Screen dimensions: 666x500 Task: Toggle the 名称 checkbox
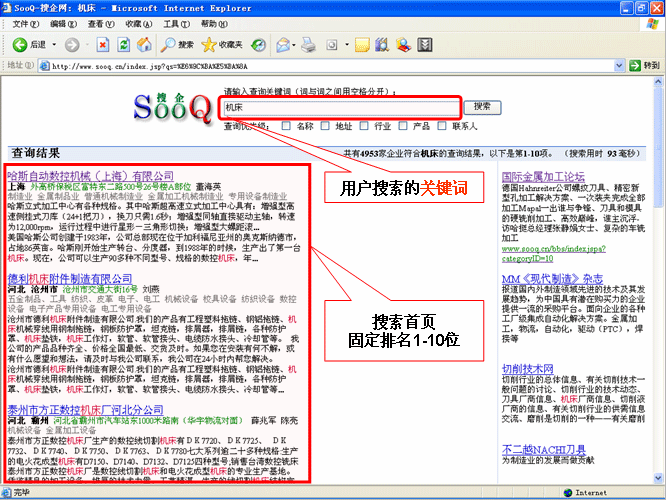pos(286,126)
